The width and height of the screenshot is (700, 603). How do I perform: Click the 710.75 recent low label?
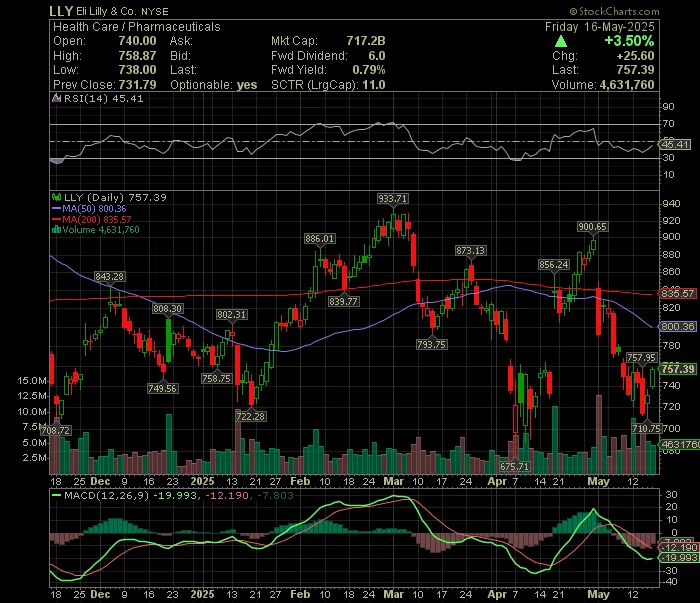click(x=646, y=428)
